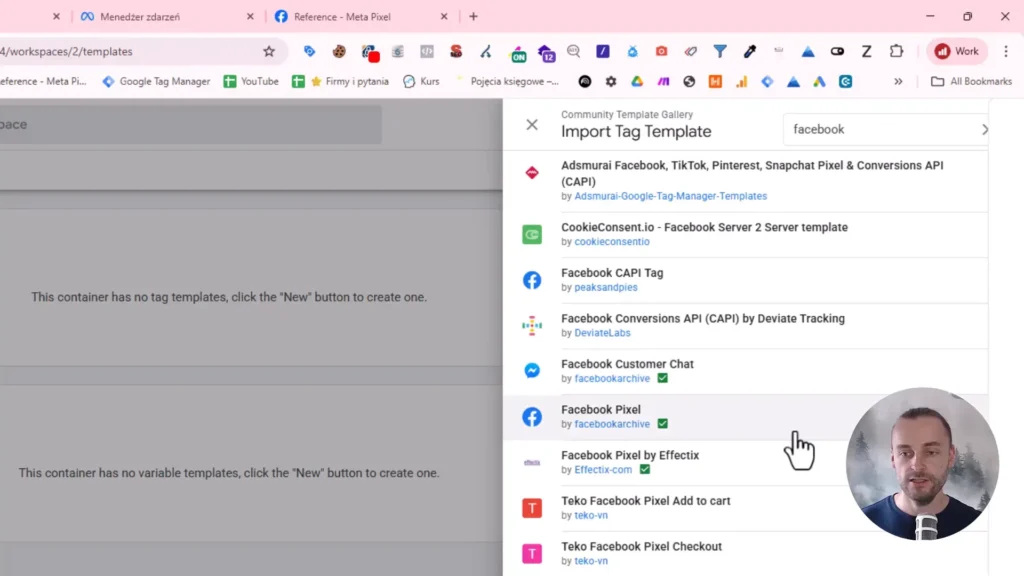Follow facebookarchive link under Facebook Customer Chat
This screenshot has width=1024, height=576.
(611, 379)
